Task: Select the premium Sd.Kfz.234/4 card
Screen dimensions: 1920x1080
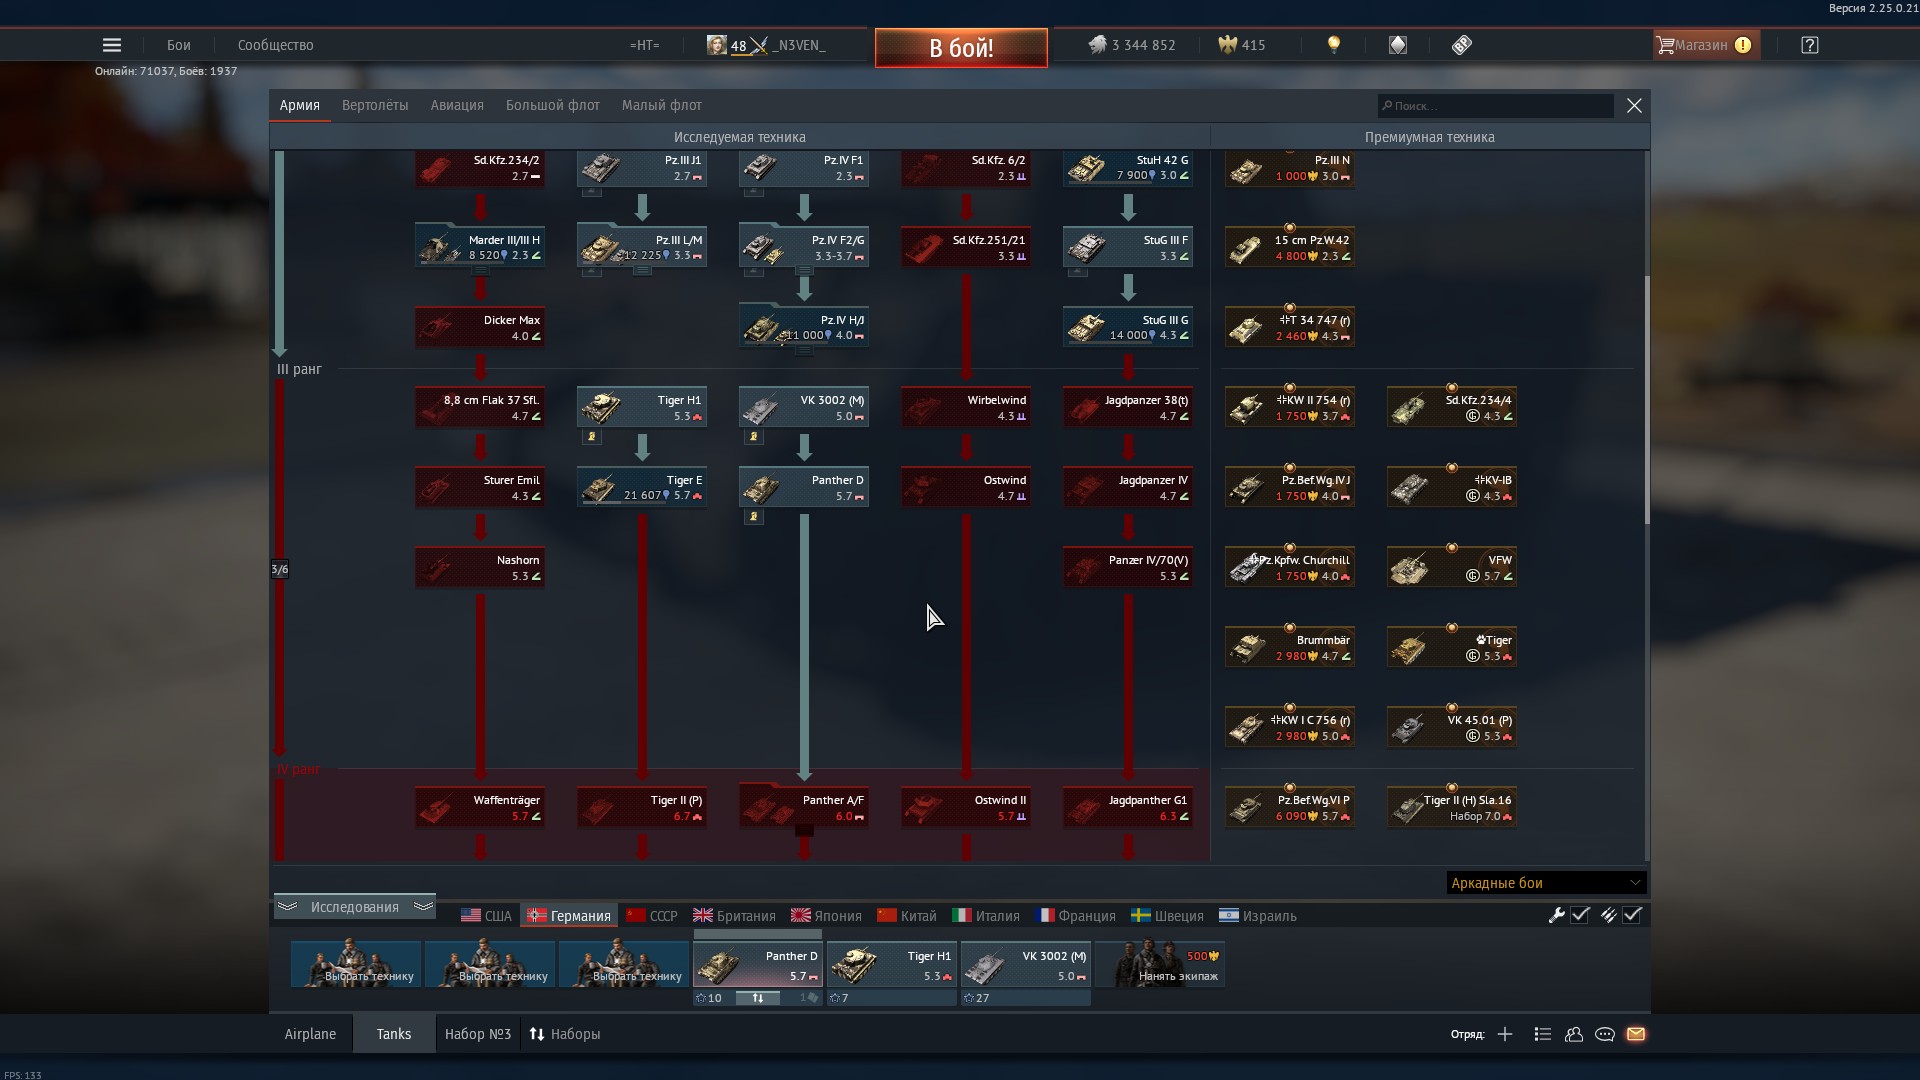Action: pos(1452,407)
